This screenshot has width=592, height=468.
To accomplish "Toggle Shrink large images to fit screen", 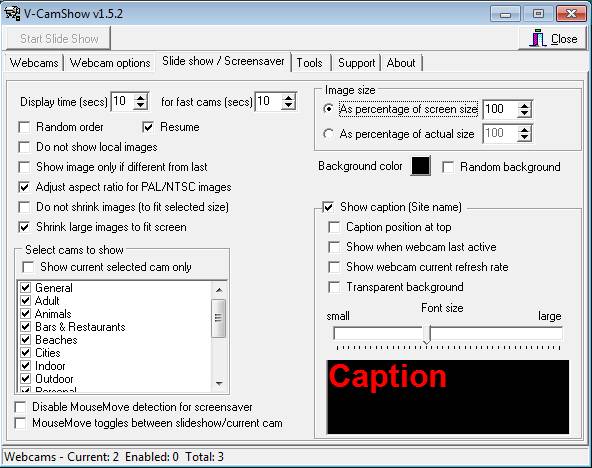I will pyautogui.click(x=24, y=227).
